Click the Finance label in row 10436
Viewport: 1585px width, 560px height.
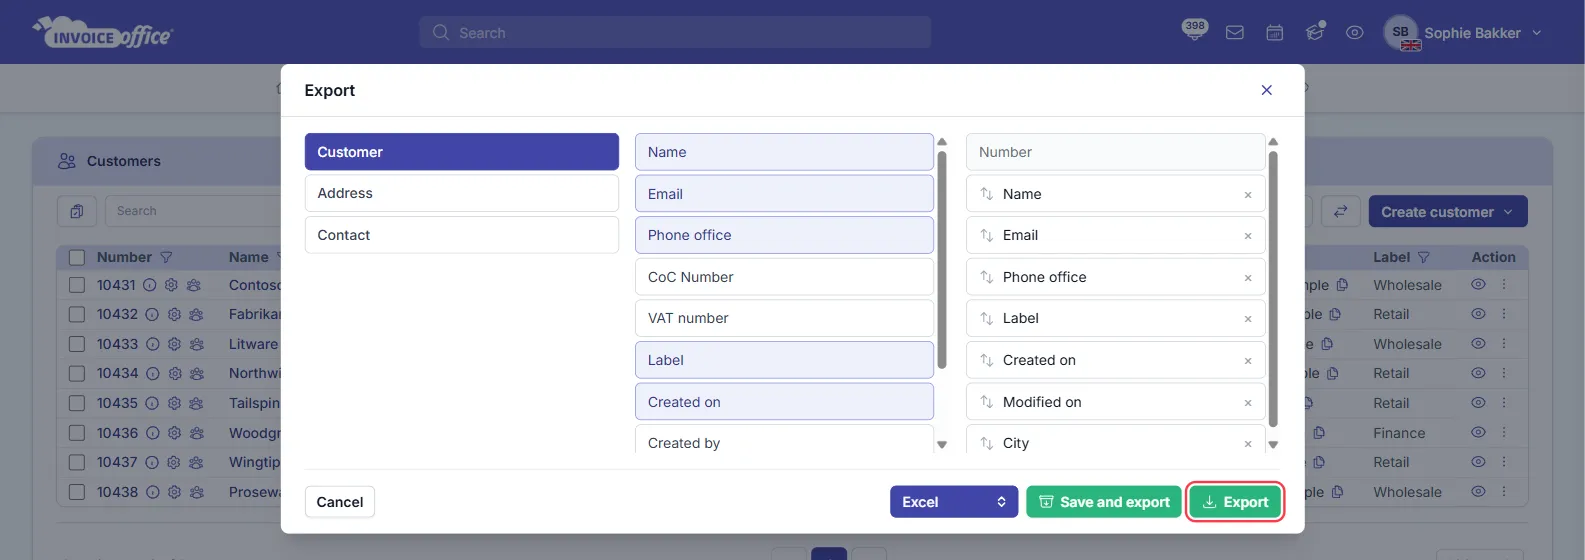1399,433
